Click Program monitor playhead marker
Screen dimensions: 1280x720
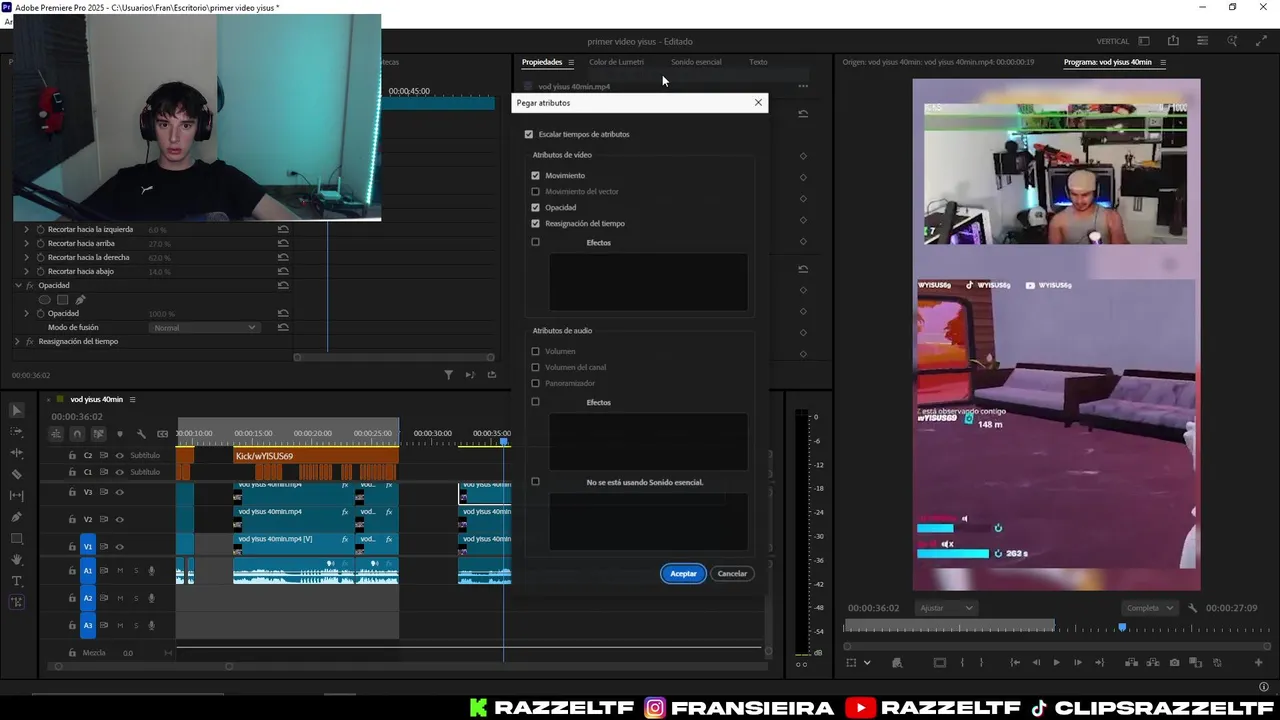(1122, 627)
